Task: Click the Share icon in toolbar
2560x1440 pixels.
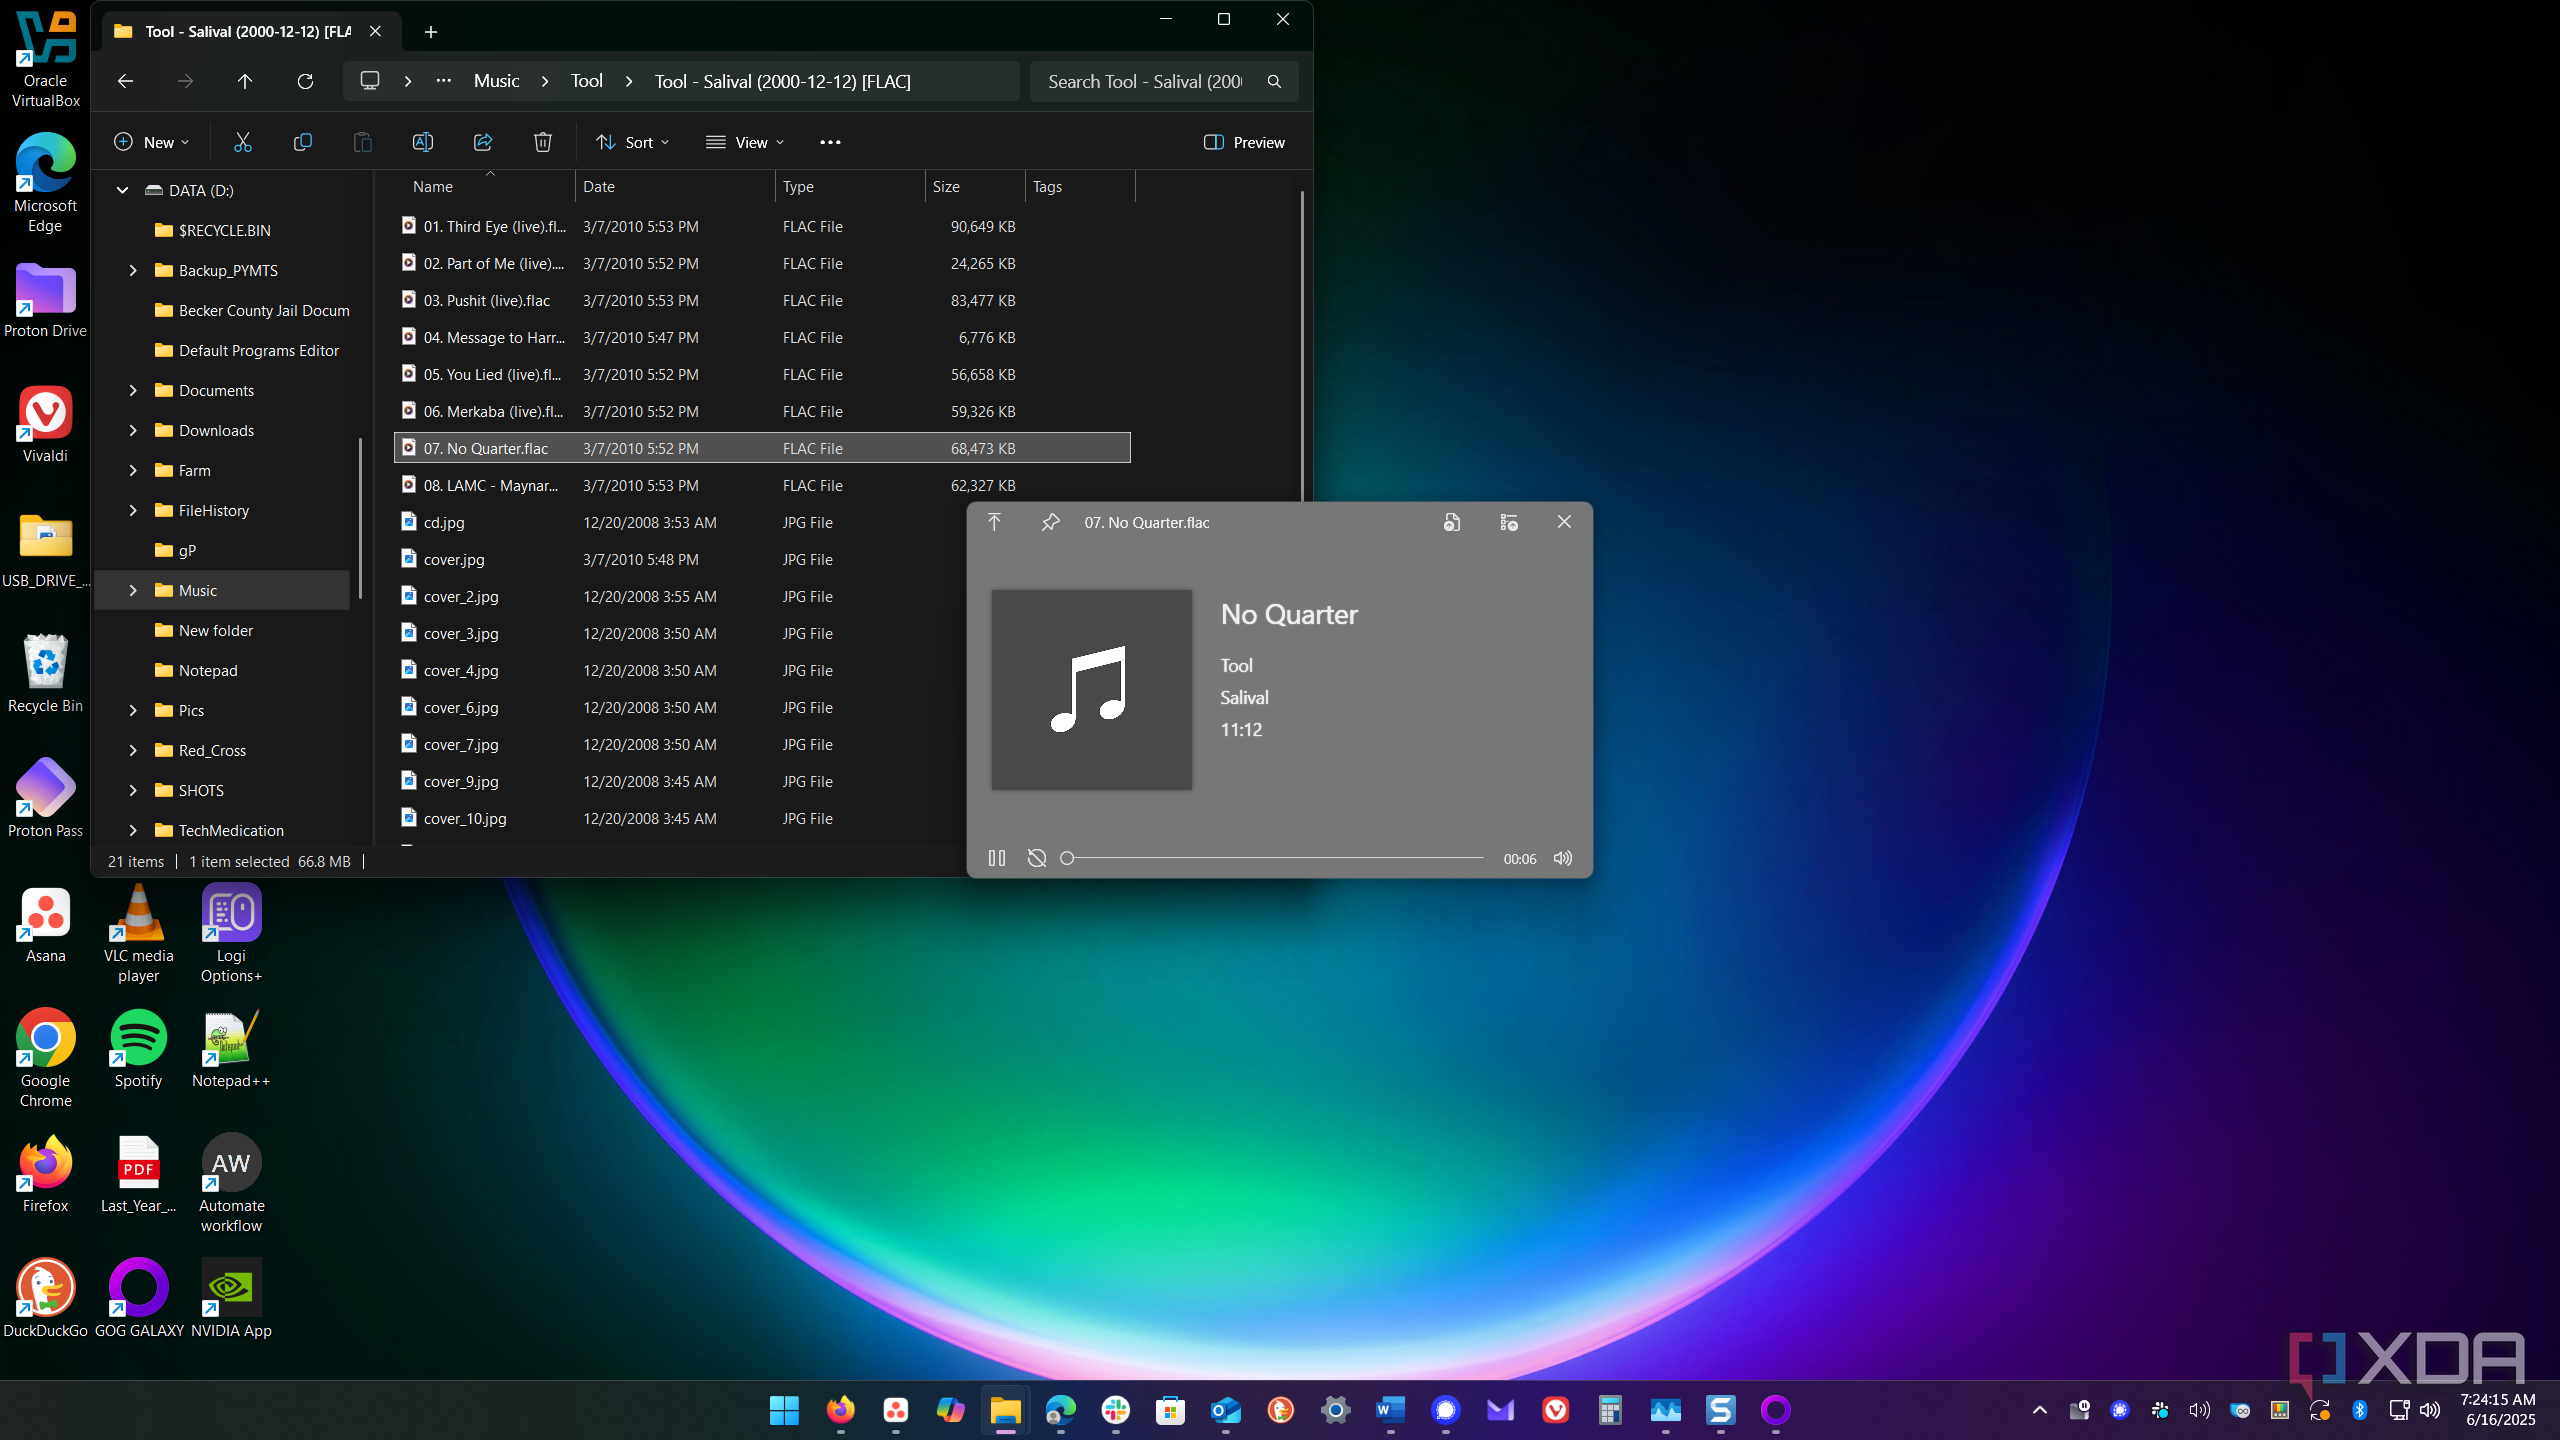Action: click(482, 142)
